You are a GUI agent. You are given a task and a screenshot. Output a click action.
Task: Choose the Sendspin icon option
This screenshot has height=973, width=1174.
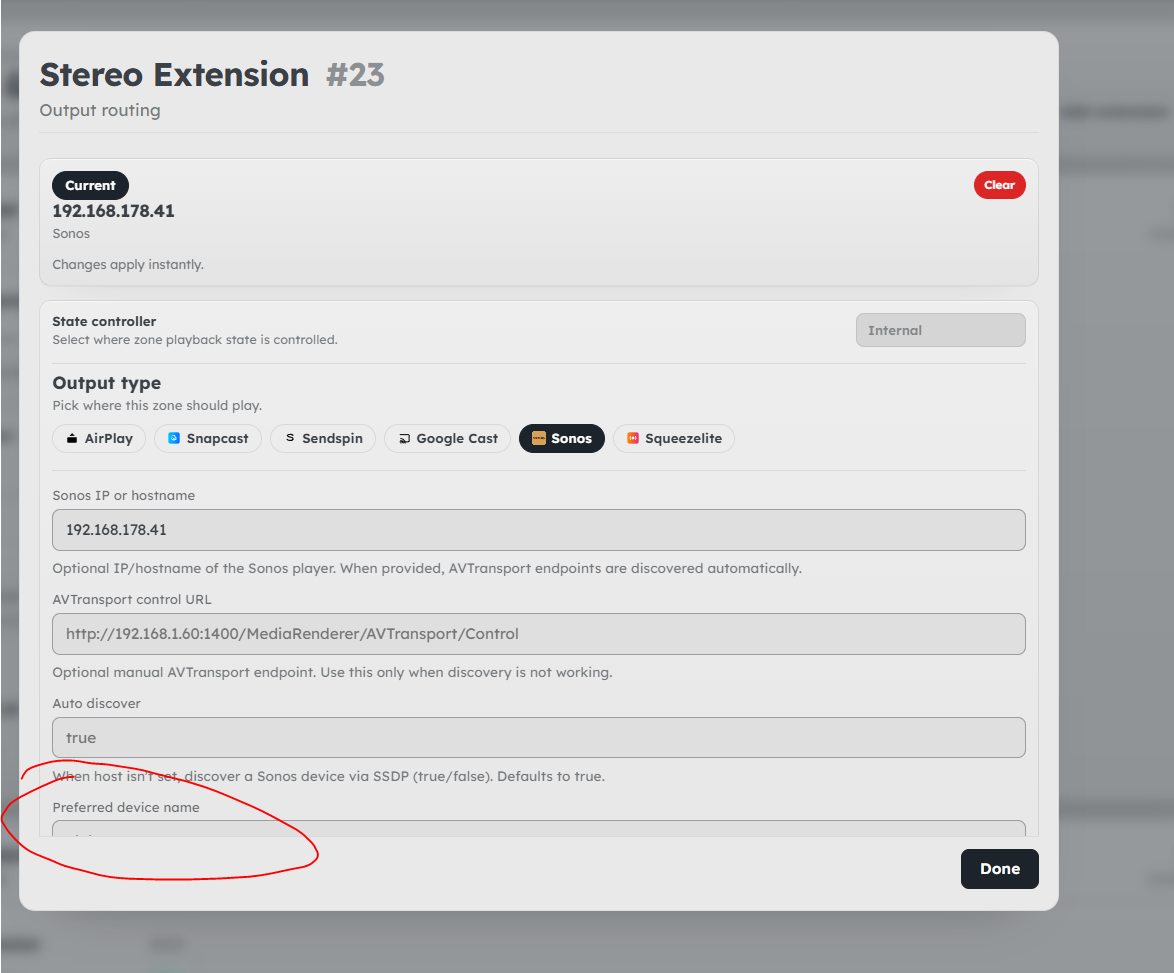tap(290, 438)
